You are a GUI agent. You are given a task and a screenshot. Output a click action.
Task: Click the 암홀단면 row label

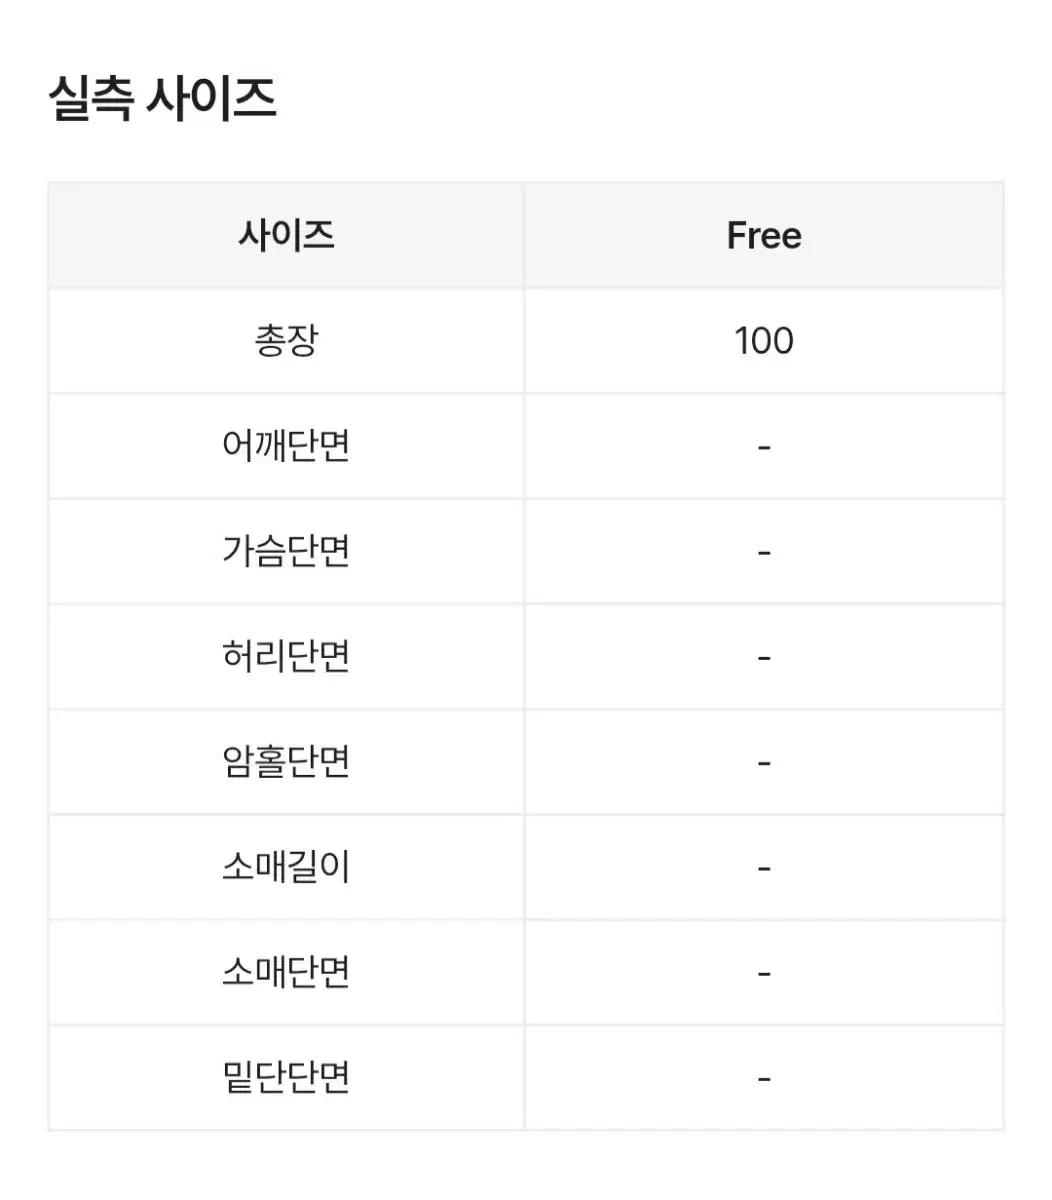pyautogui.click(x=286, y=762)
